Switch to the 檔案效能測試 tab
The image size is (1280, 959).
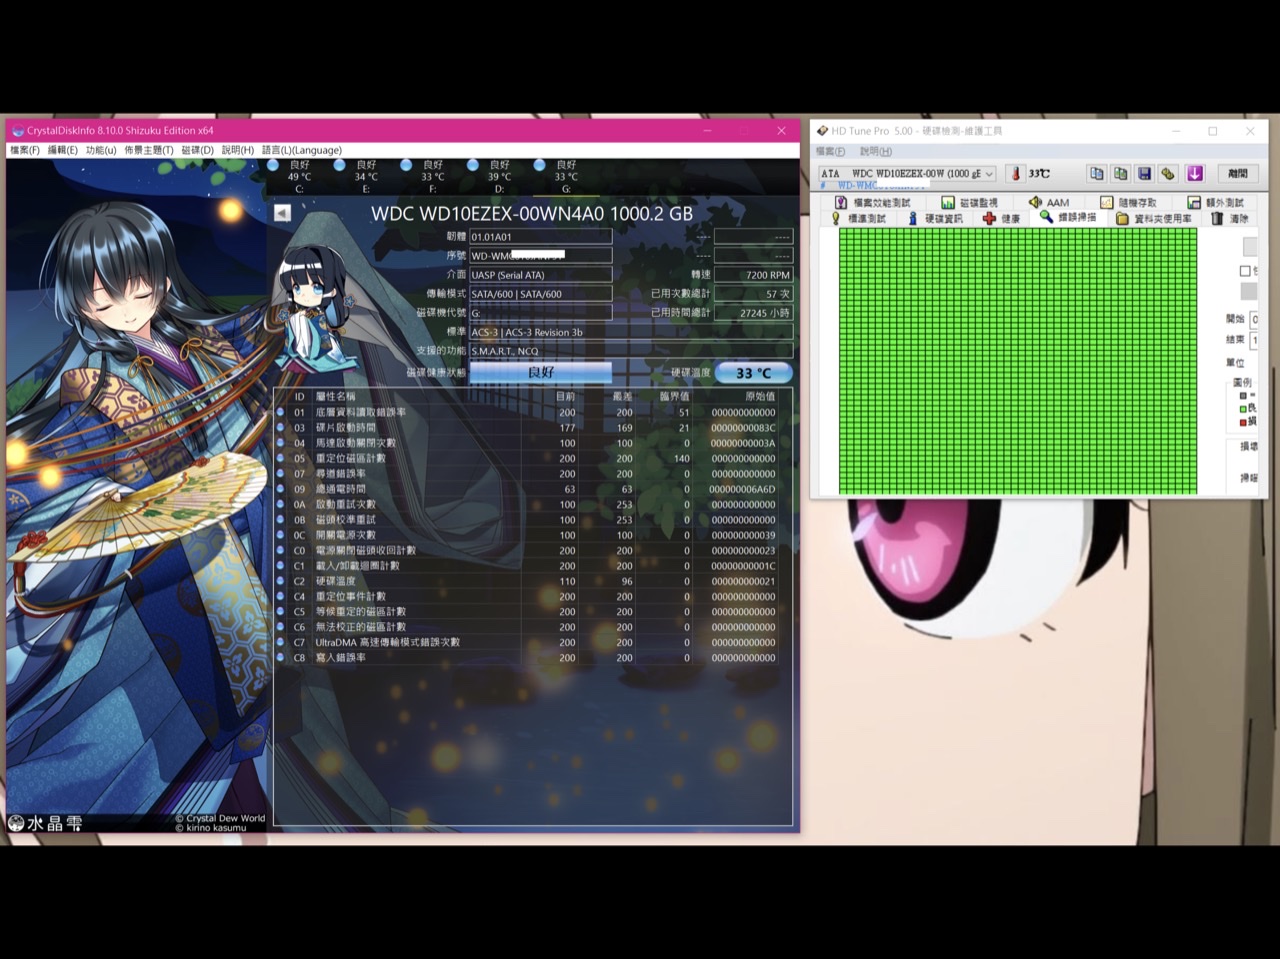873,203
